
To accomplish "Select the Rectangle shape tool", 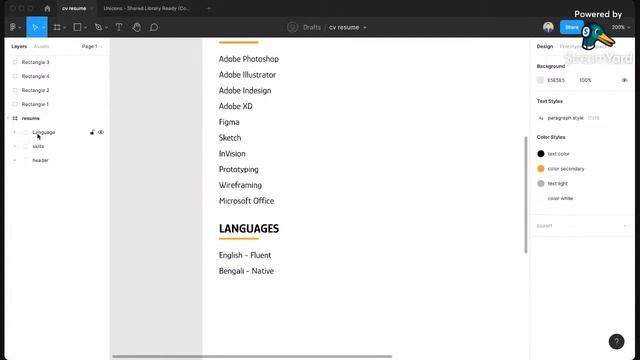I will coord(77,27).
